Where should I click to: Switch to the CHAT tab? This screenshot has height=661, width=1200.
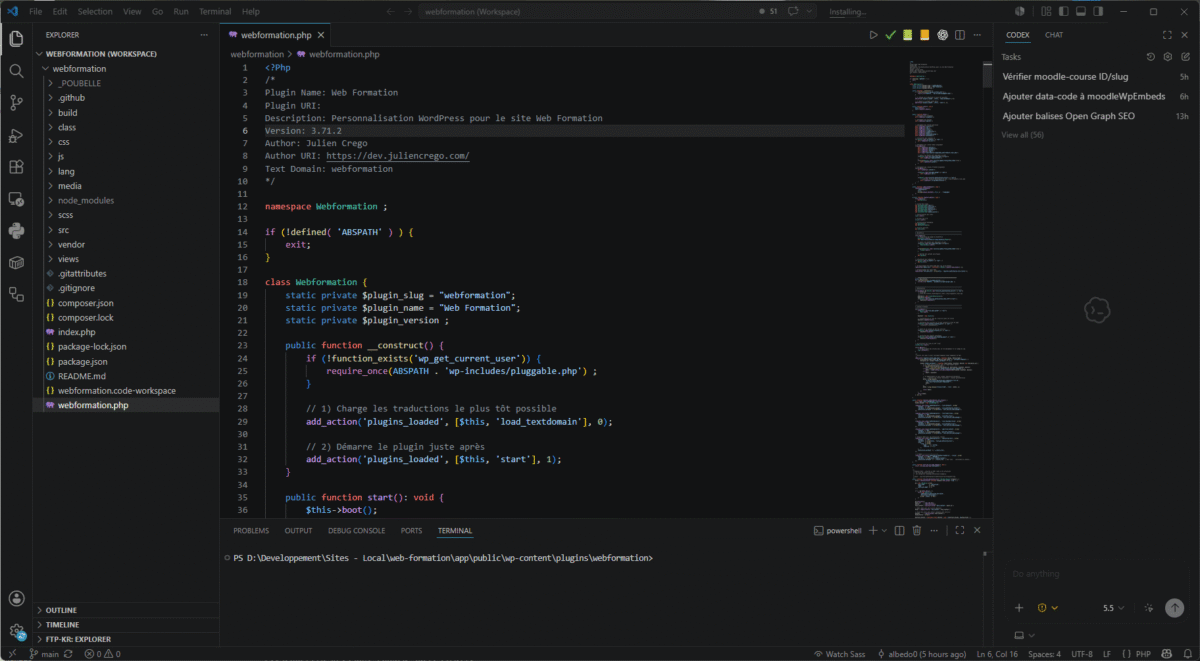[x=1054, y=35]
